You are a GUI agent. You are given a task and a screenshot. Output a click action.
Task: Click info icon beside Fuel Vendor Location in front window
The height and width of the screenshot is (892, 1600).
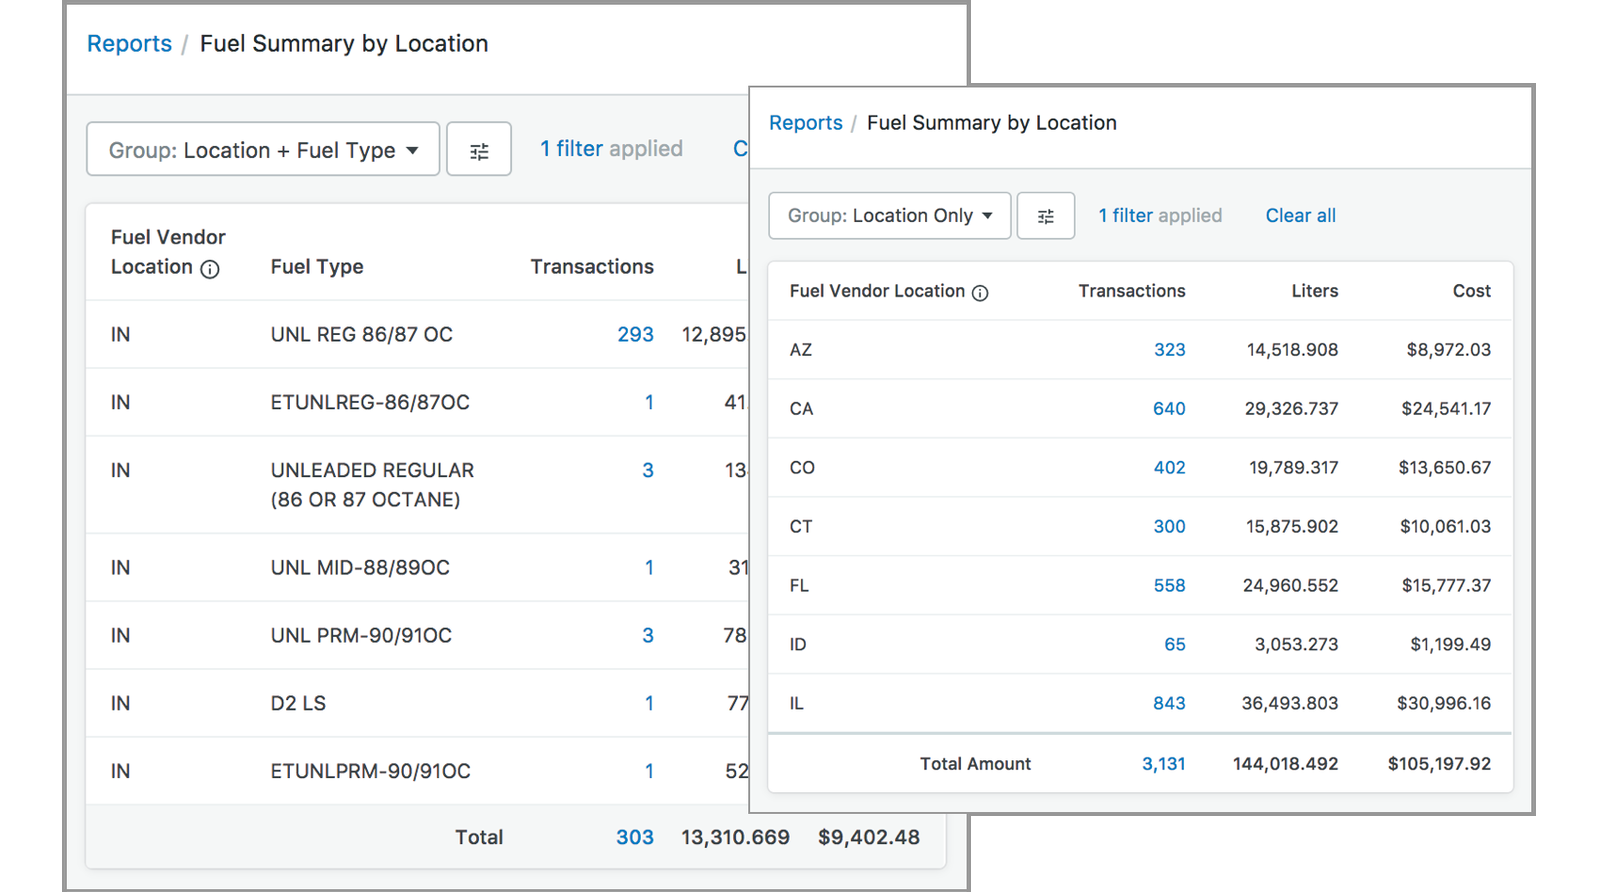(x=980, y=293)
